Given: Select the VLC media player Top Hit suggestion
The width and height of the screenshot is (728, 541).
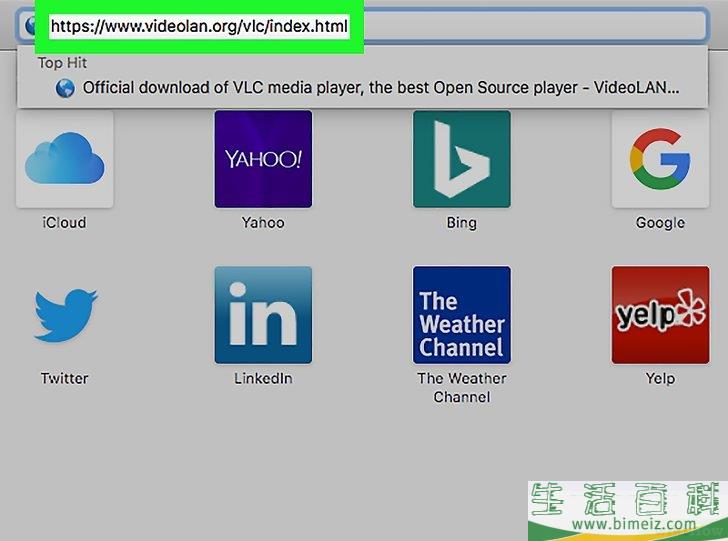Looking at the screenshot, I should (380, 88).
